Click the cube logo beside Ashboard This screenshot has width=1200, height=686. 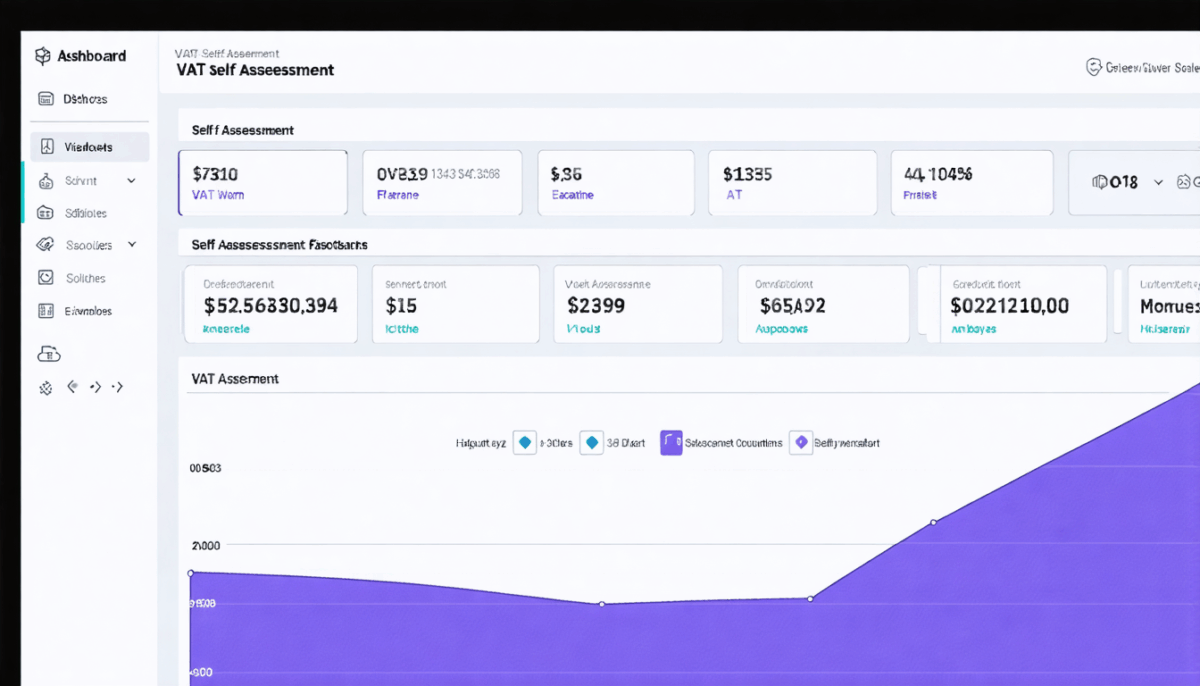tap(42, 56)
